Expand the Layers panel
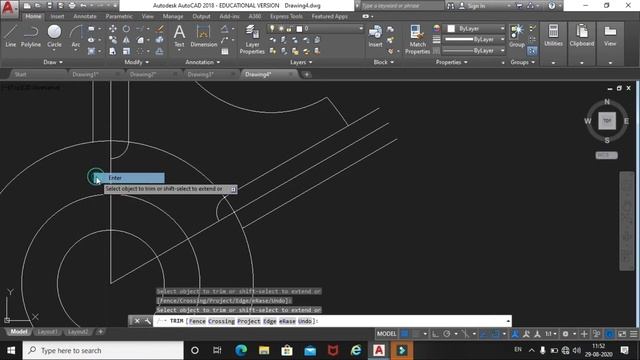Screen dimensions: 640x360 click(301, 62)
